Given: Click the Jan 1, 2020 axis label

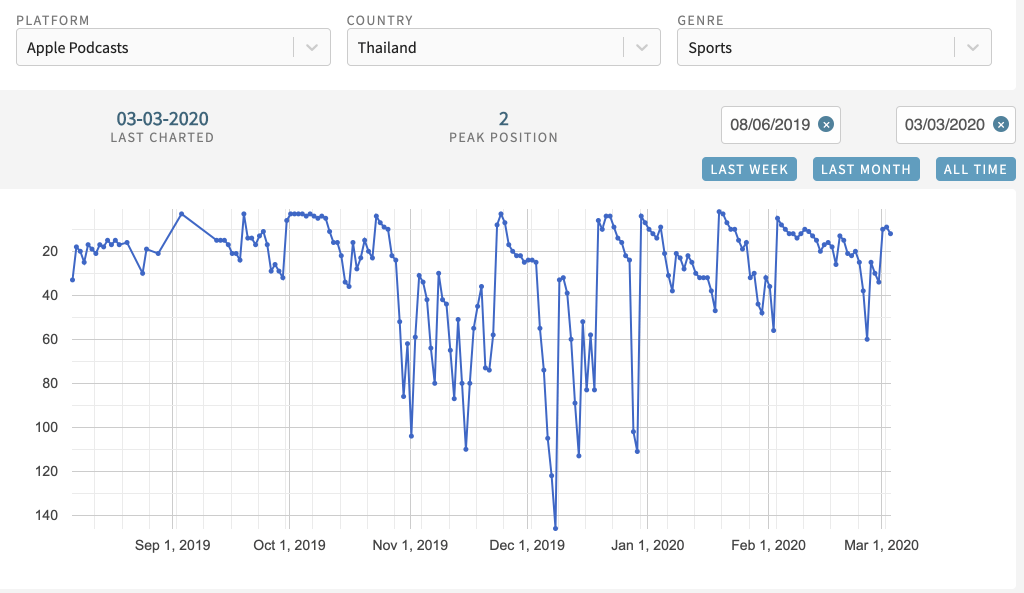Looking at the screenshot, I should click(x=646, y=545).
